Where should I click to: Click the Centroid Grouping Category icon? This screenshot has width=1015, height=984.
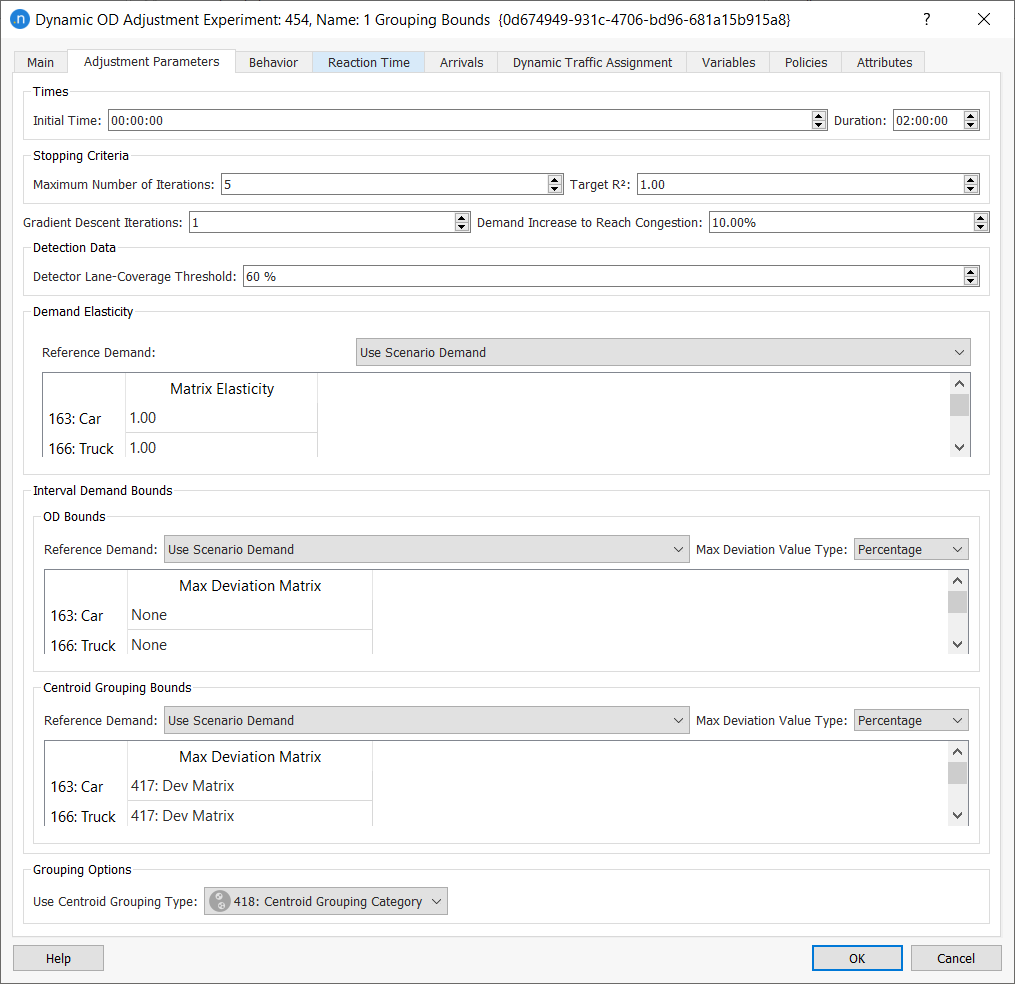click(219, 901)
